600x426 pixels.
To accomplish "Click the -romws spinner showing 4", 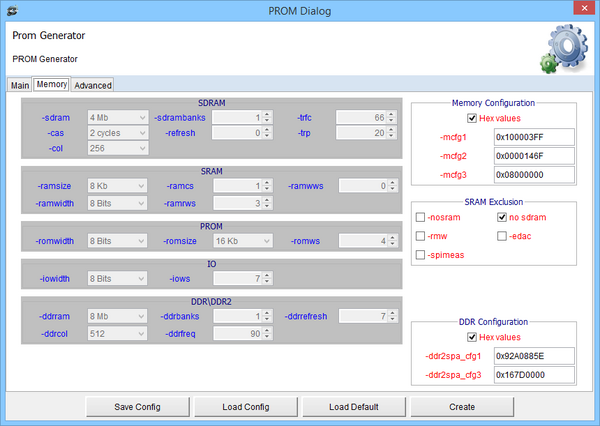I will pos(368,241).
